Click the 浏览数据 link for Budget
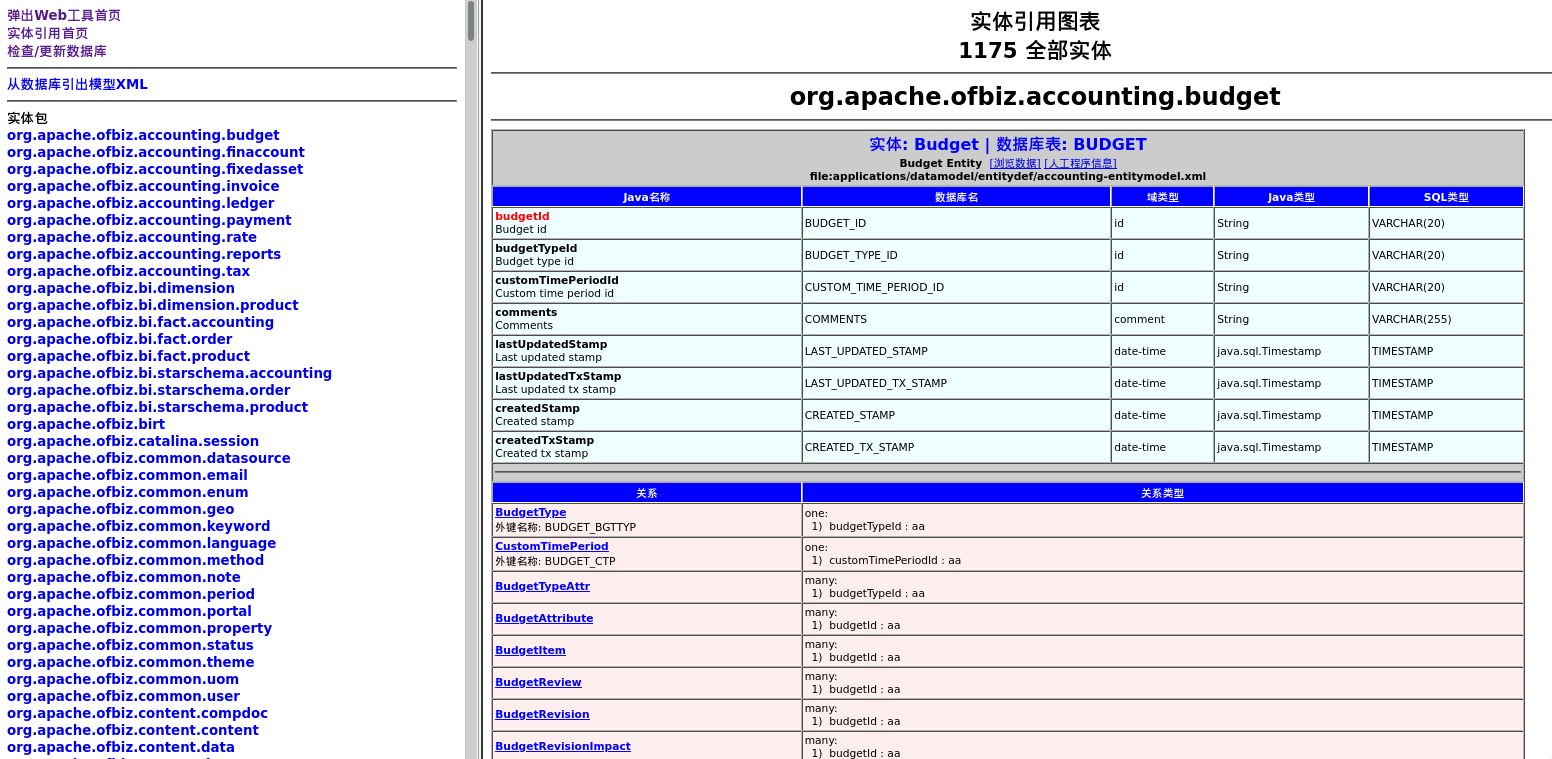Screen dimensions: 1552x759 [x=1015, y=163]
